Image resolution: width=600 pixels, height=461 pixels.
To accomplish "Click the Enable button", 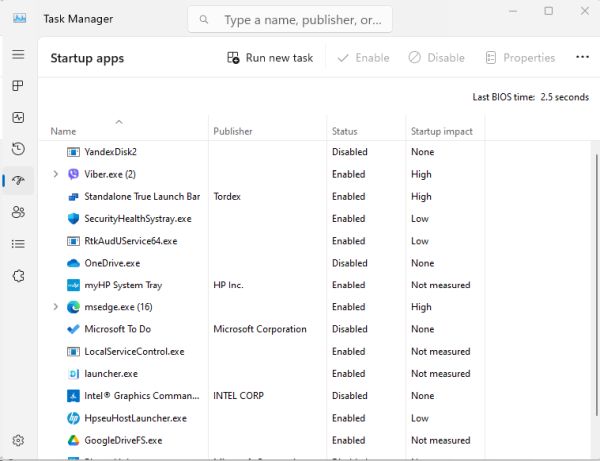I will (x=364, y=58).
